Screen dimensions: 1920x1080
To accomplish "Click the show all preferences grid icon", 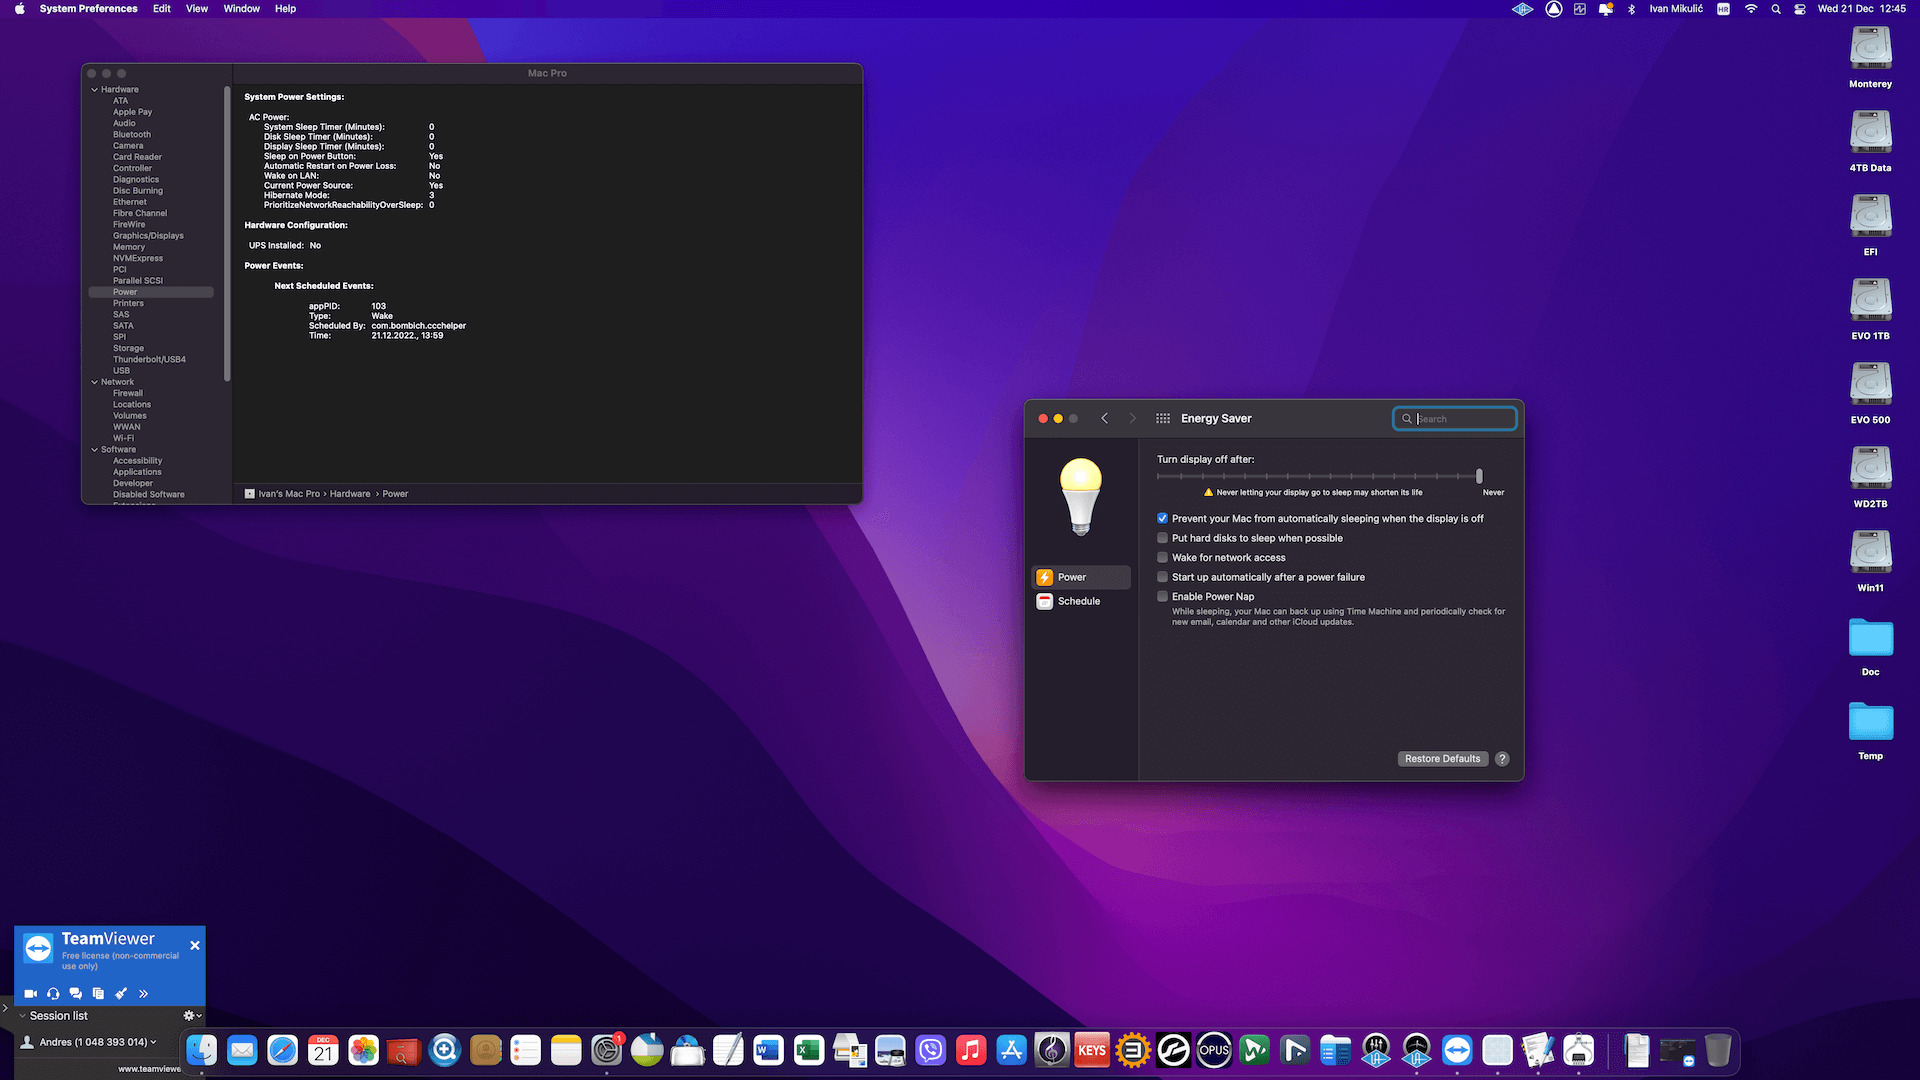I will coord(1163,419).
